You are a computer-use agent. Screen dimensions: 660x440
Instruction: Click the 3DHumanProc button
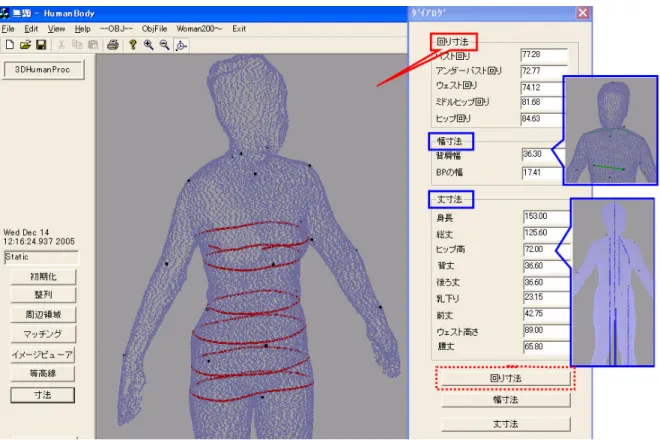44,69
